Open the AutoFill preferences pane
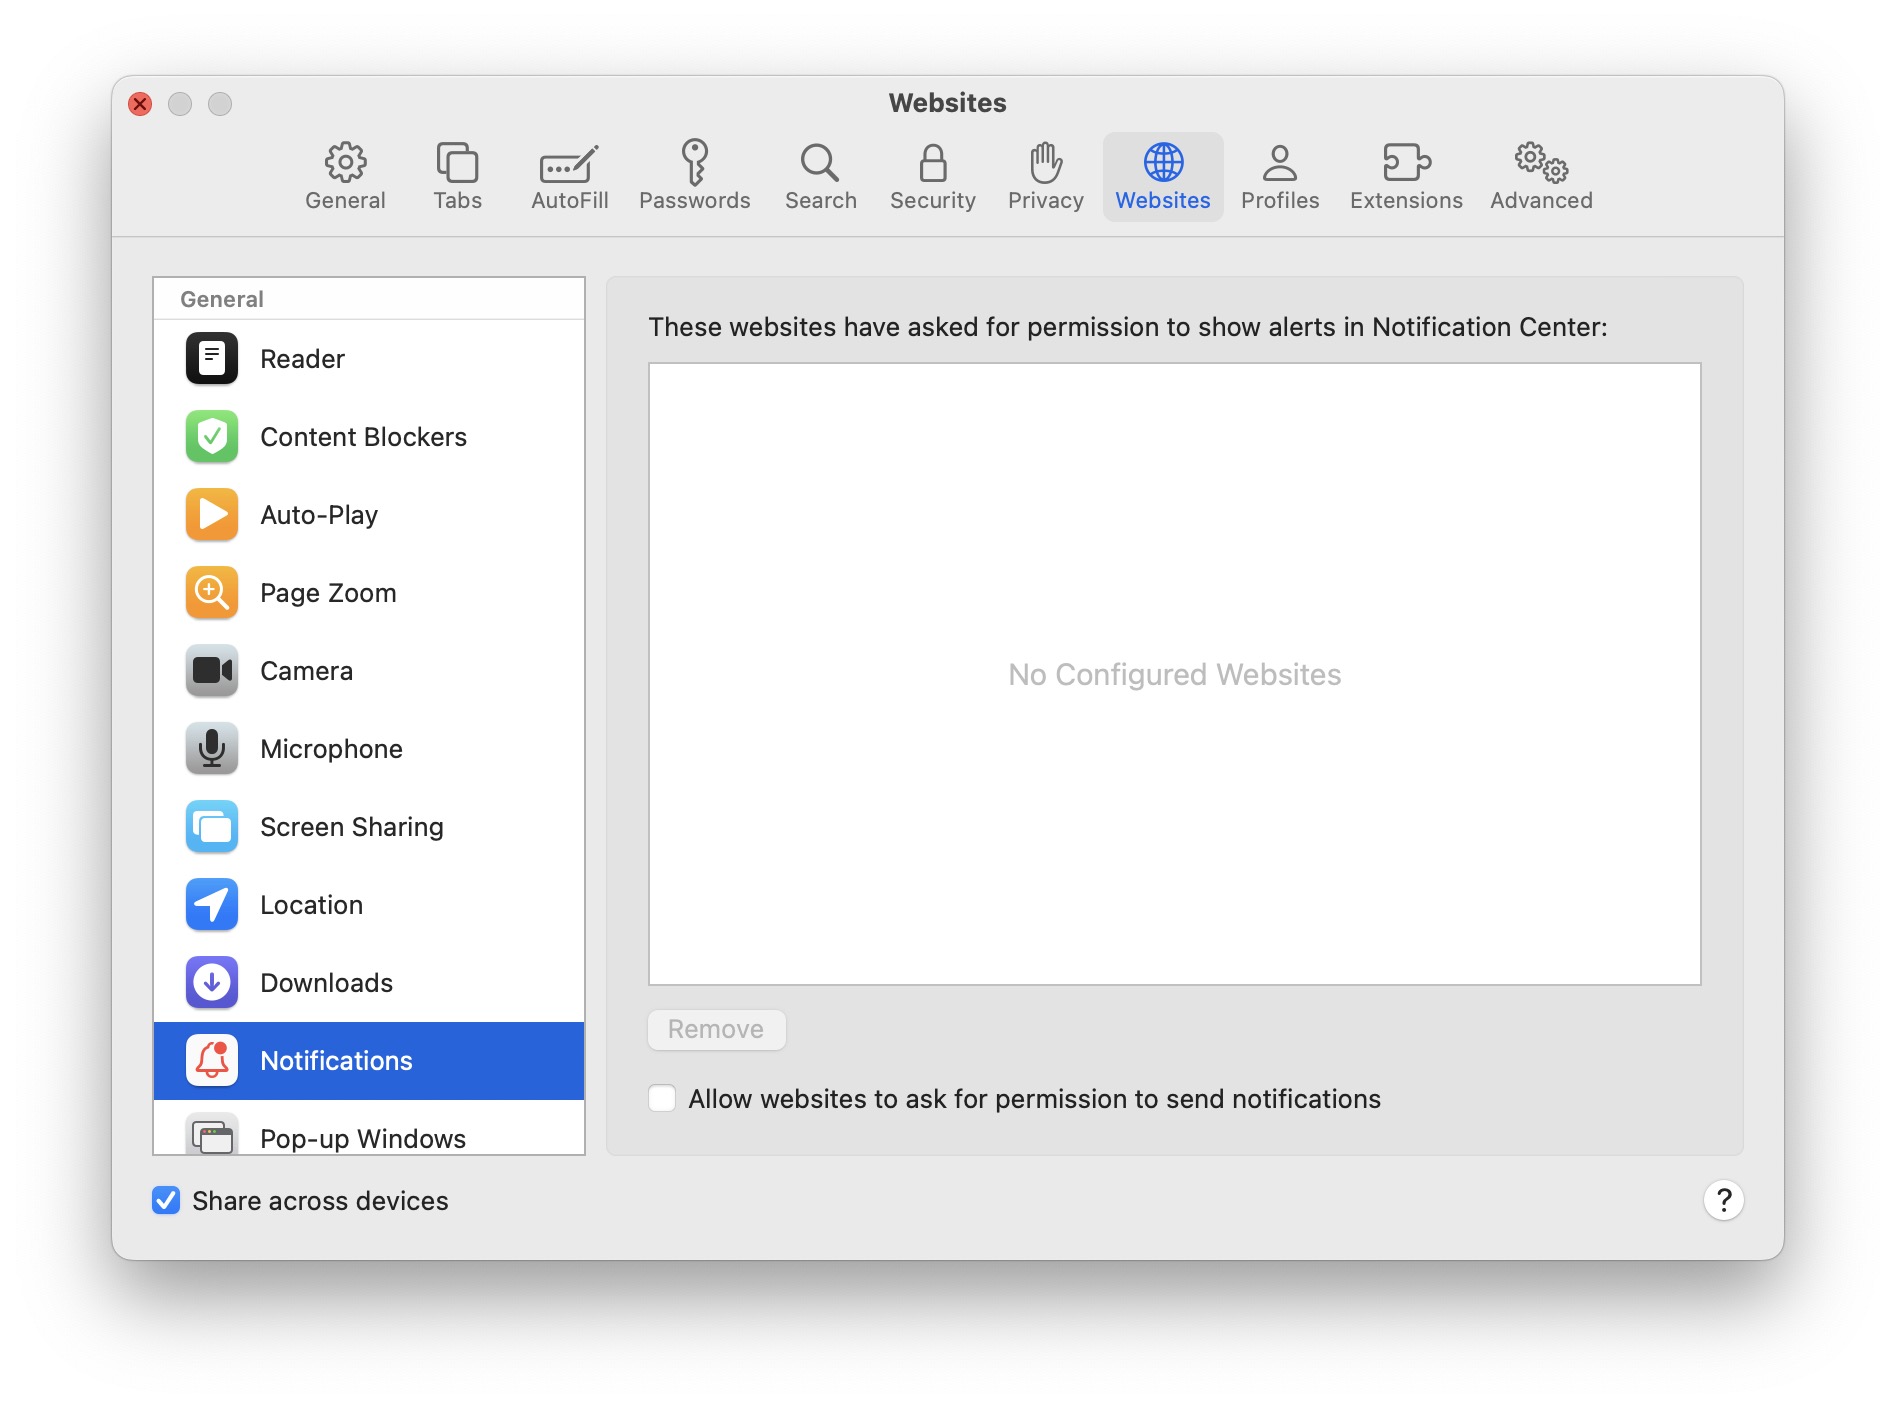The image size is (1896, 1408). point(569,177)
